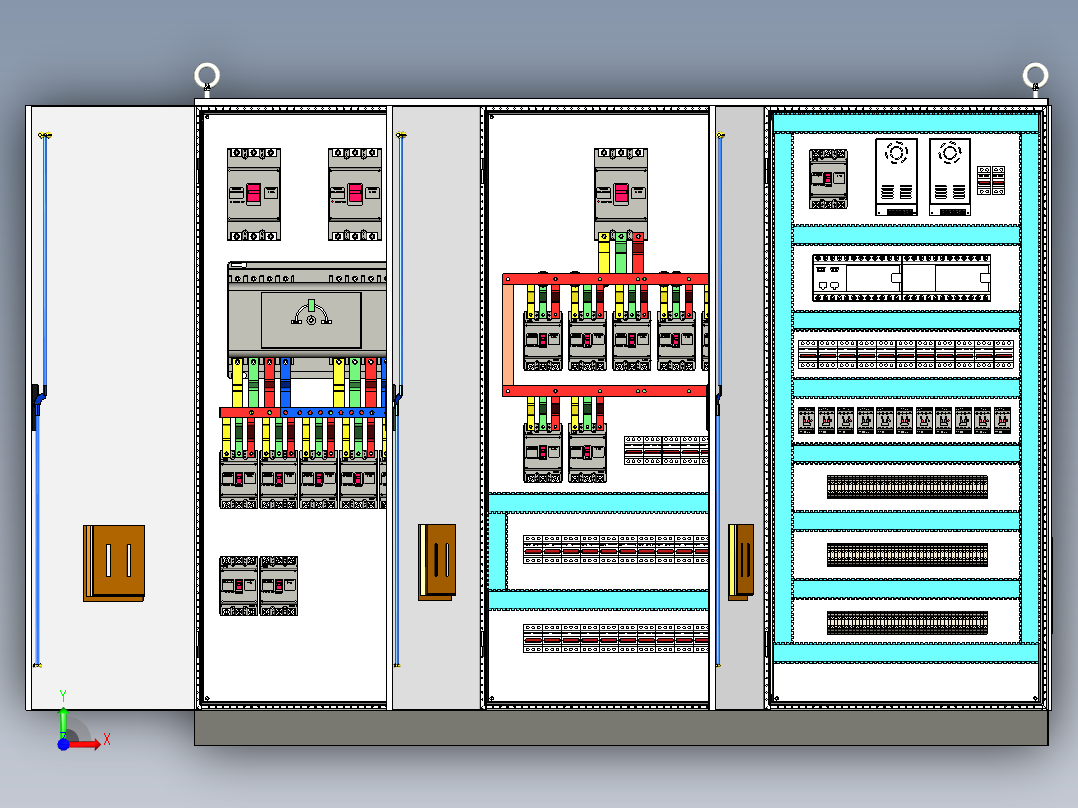Select the middle dark terminal strip in right cabinet
Viewport: 1078px width, 808px height.
(908, 555)
